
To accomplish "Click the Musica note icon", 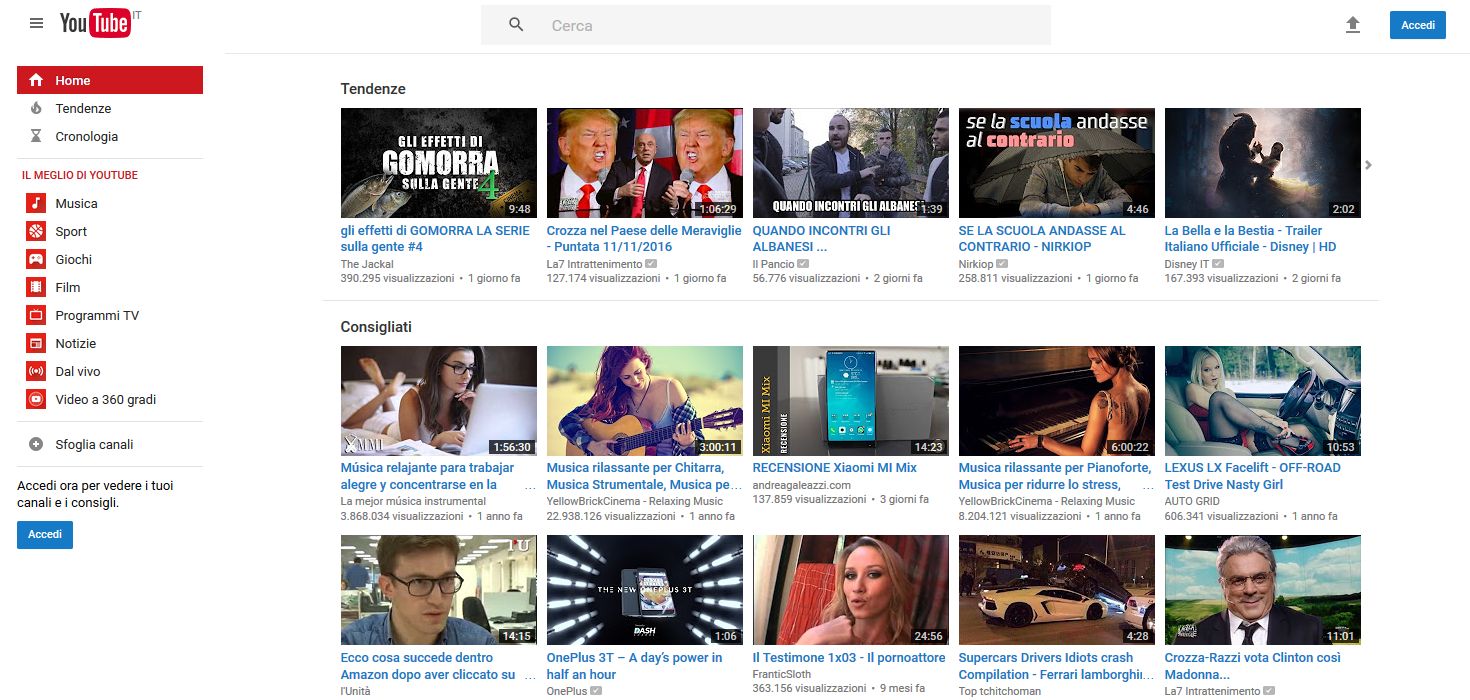I will click(36, 203).
